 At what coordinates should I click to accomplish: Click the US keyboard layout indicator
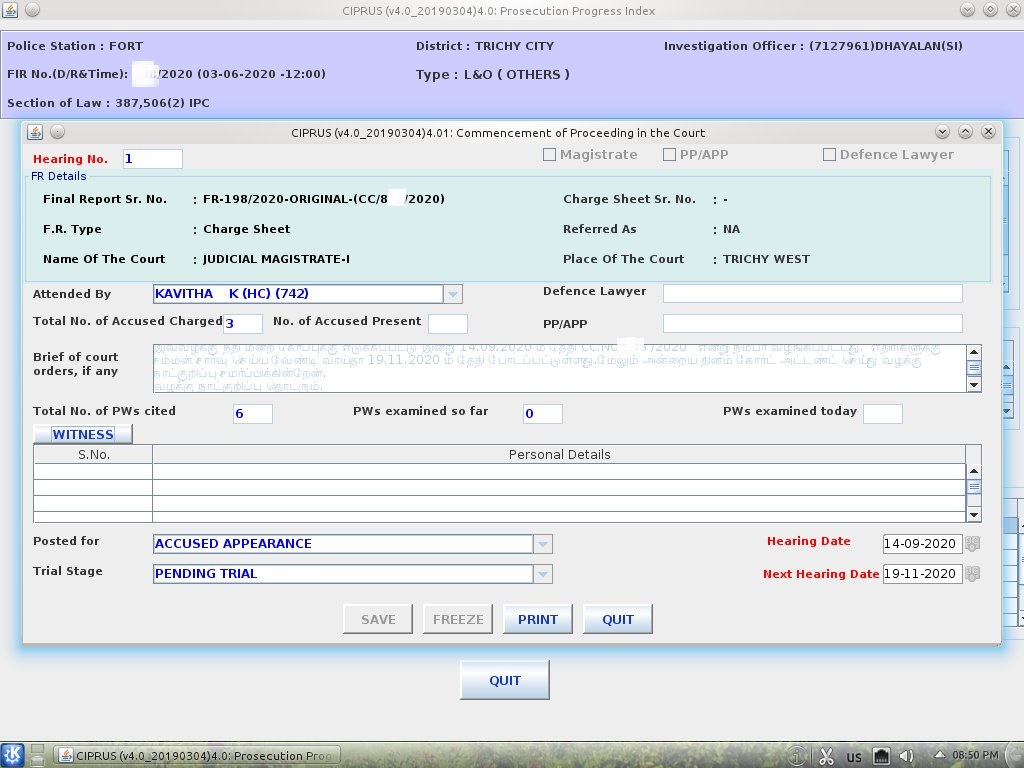[855, 756]
